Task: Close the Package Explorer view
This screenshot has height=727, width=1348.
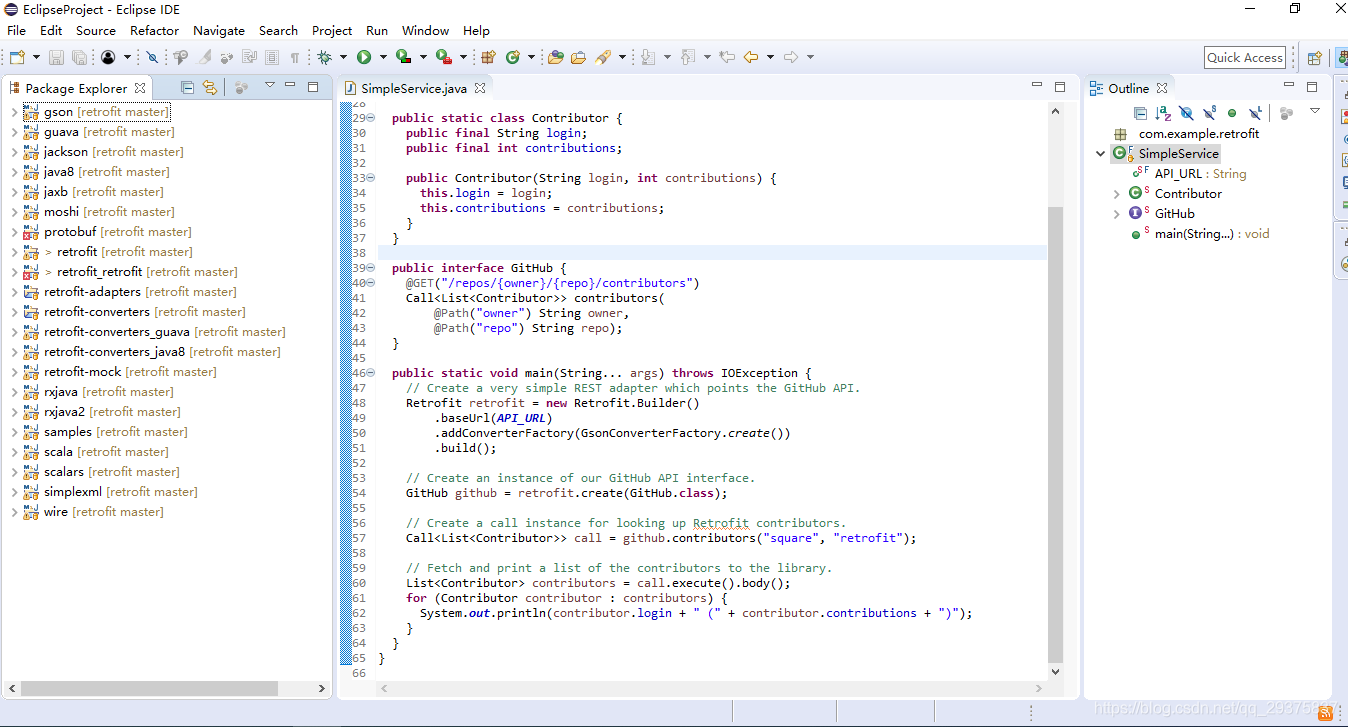Action: (140, 88)
